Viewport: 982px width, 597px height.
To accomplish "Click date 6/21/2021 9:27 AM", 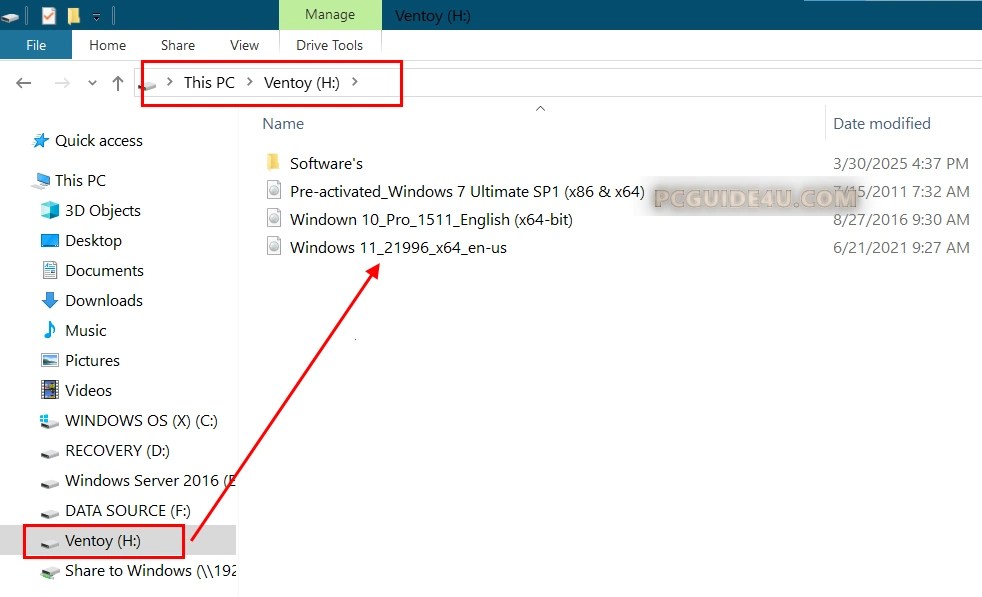I will point(901,247).
